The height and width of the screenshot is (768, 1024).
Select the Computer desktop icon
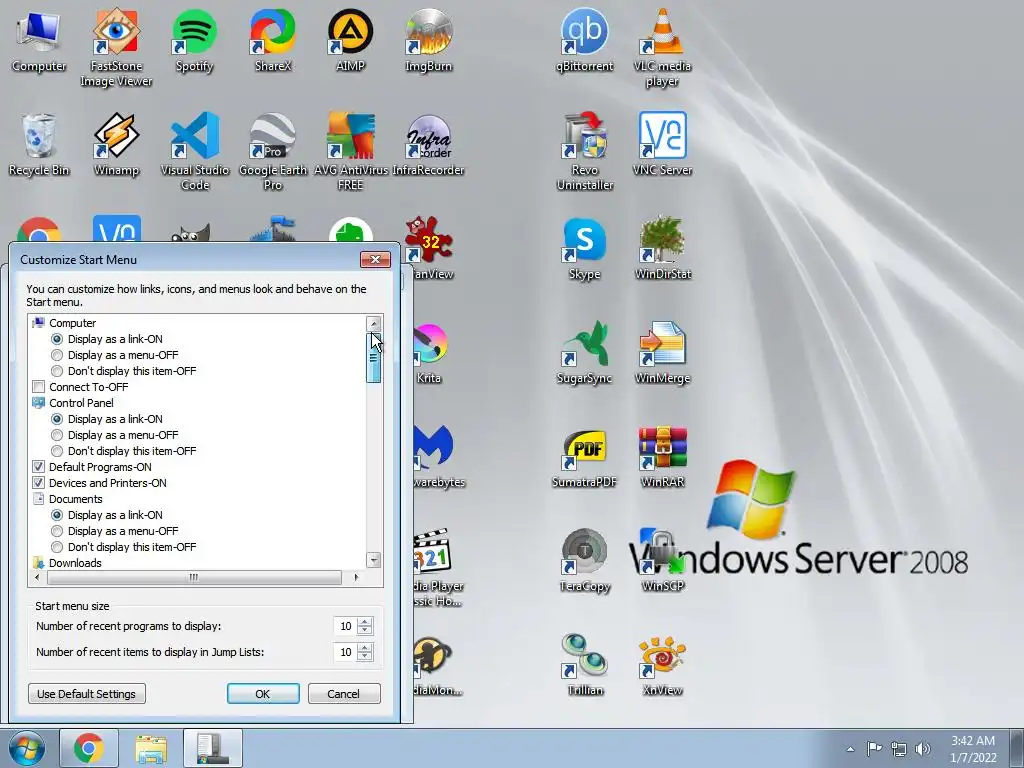39,40
